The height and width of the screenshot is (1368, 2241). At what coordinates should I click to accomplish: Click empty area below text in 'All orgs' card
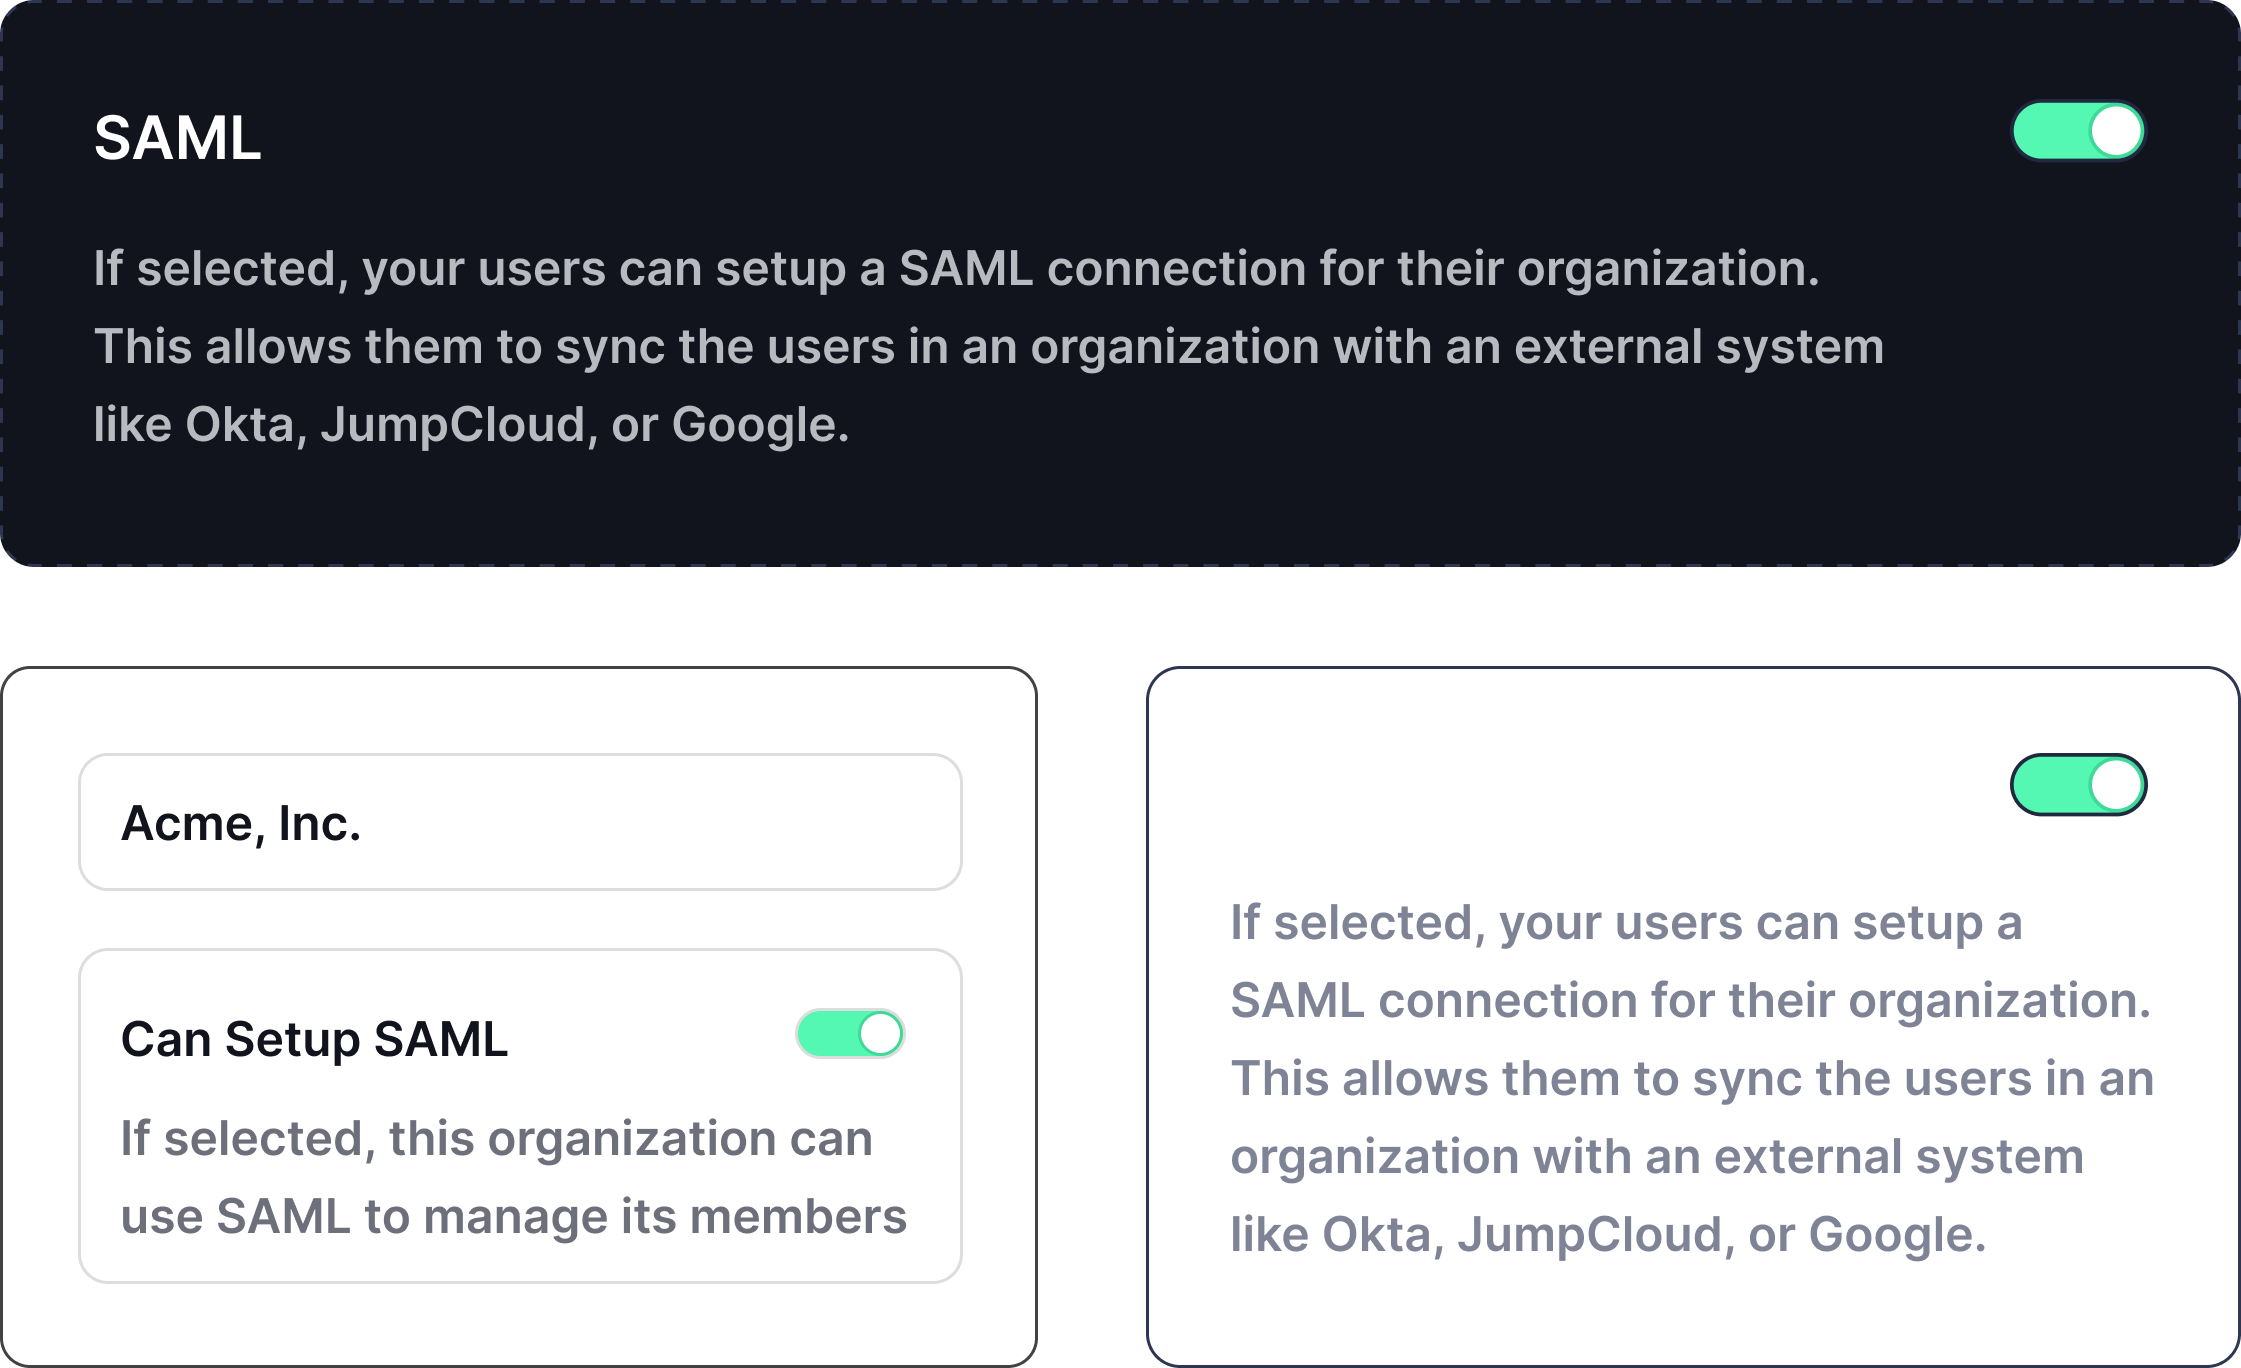[1690, 1310]
